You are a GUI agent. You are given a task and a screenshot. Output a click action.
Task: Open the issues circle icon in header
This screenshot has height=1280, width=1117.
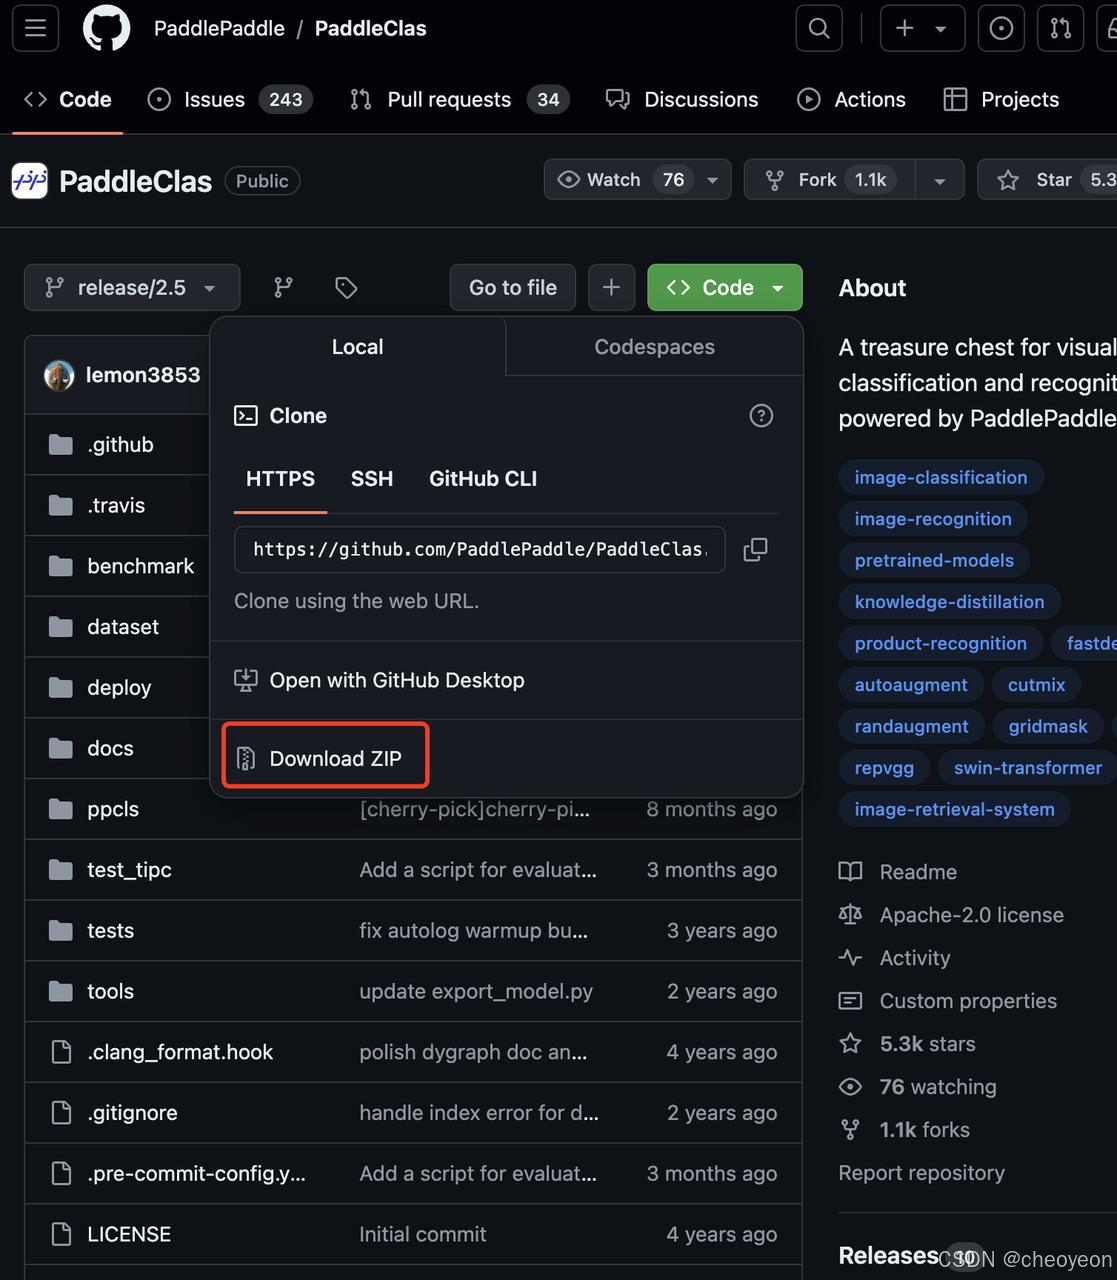click(1001, 29)
